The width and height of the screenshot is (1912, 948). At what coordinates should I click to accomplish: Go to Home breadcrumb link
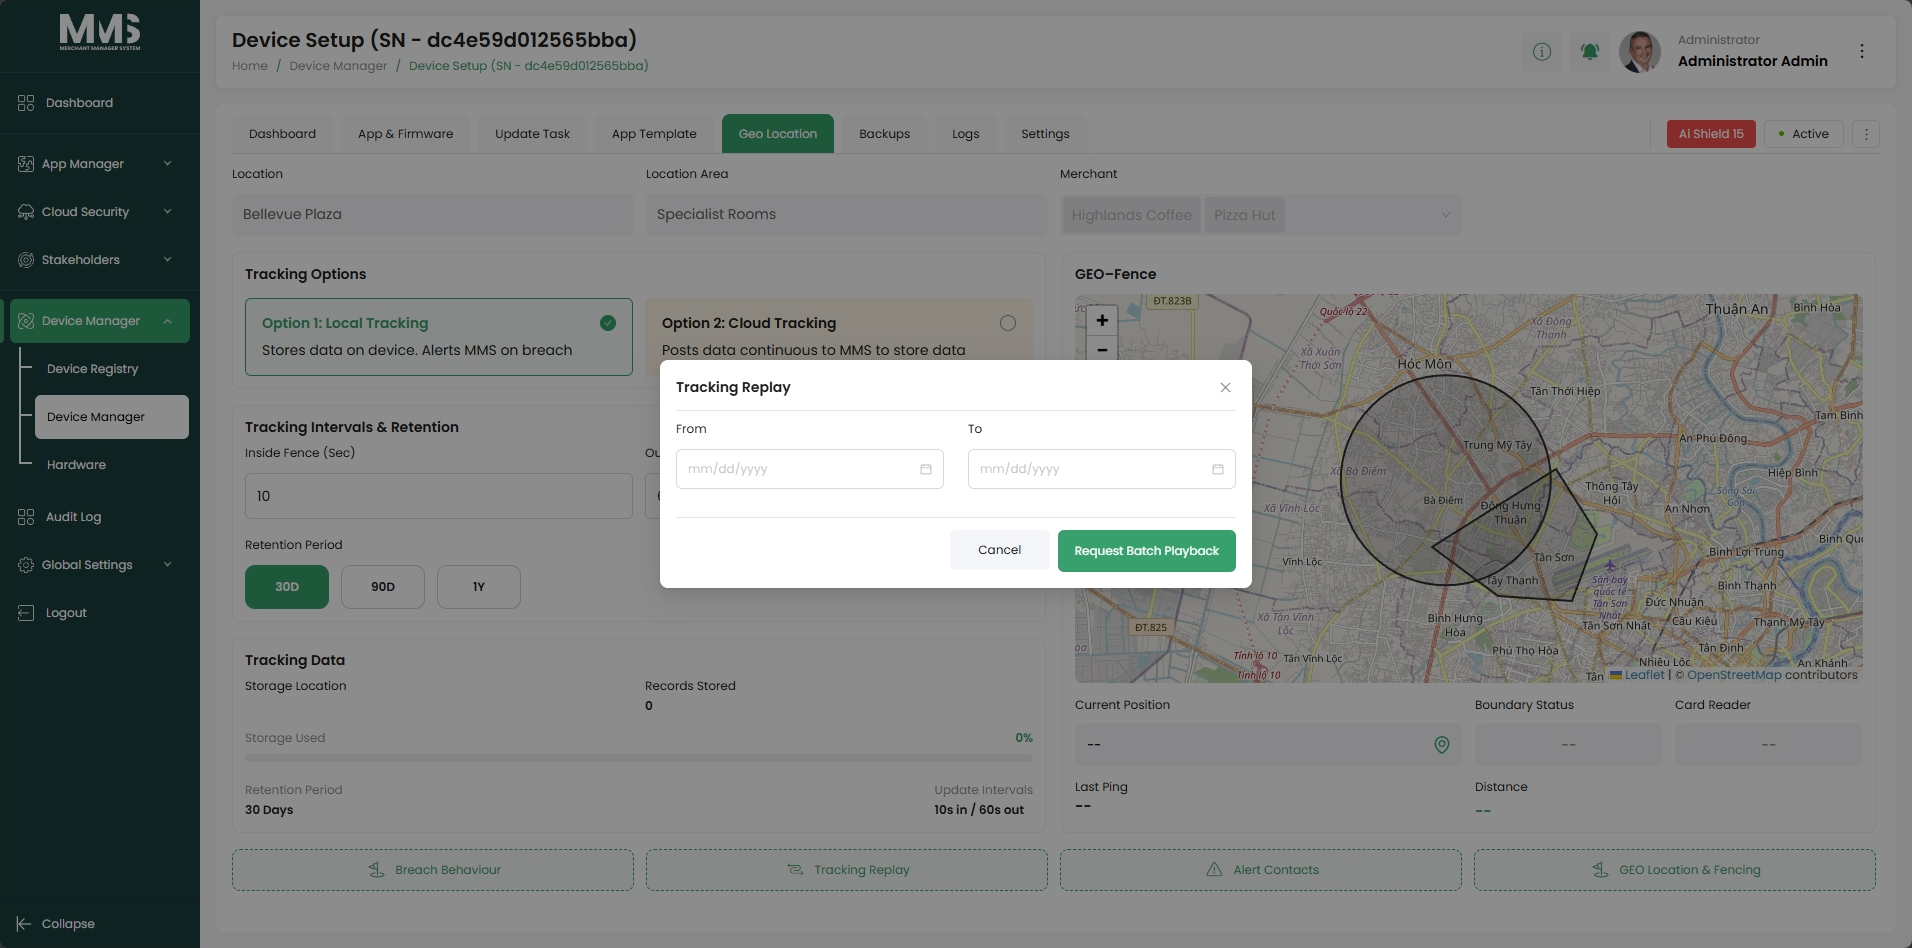[250, 66]
